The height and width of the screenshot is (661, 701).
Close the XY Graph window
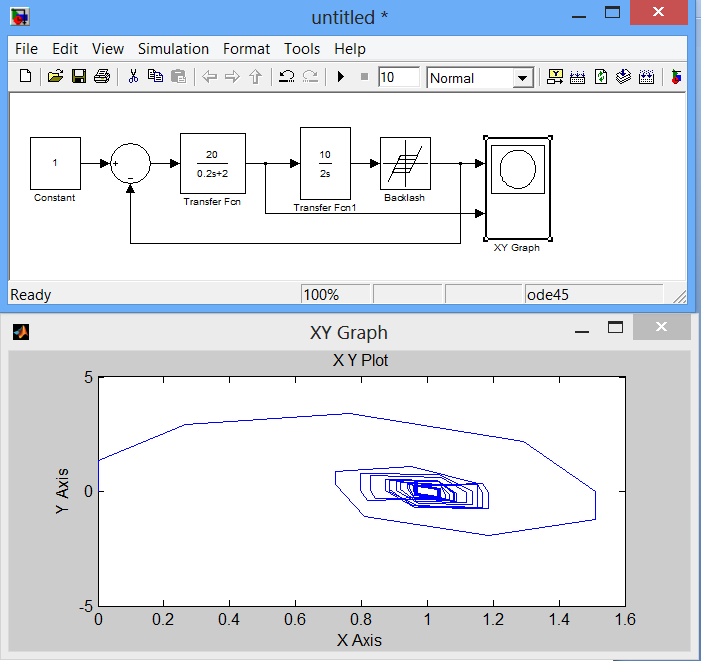coord(661,327)
